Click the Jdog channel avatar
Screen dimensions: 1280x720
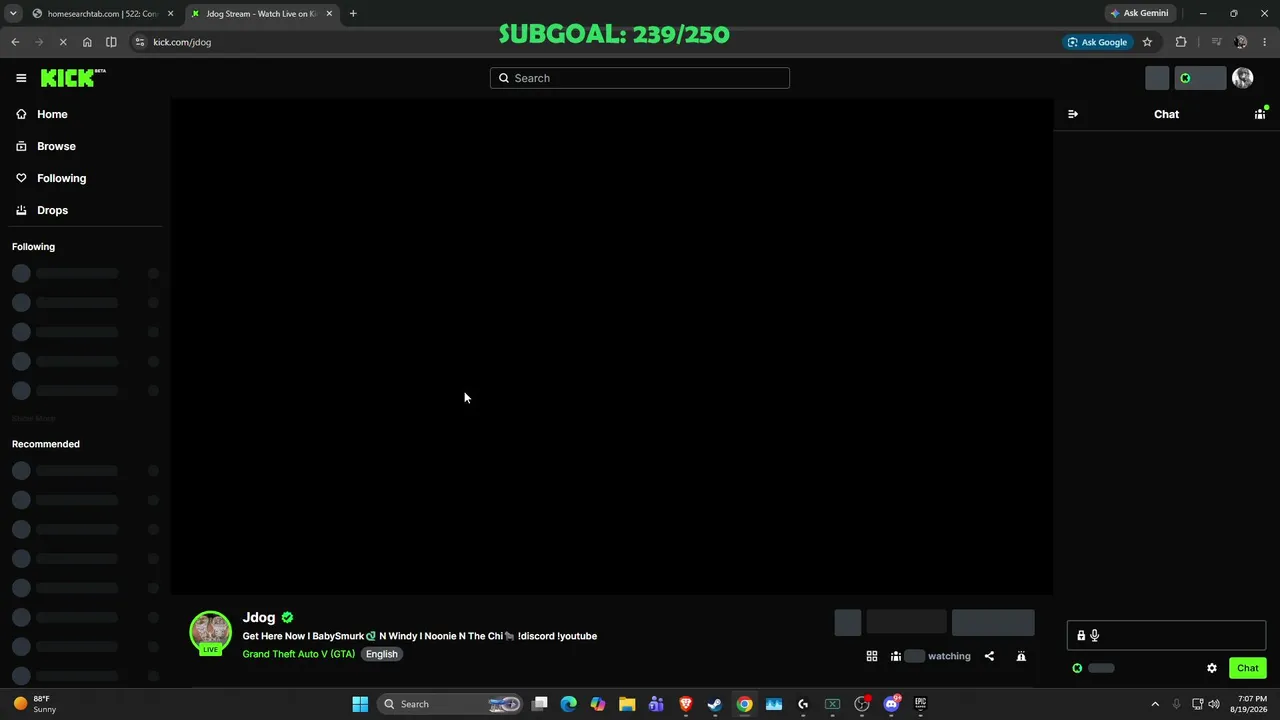(x=211, y=632)
